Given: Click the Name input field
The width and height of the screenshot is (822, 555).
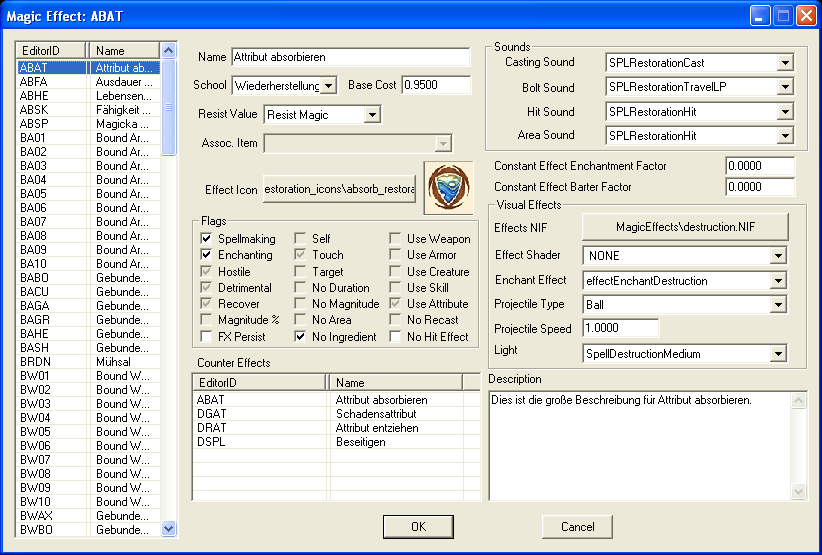Looking at the screenshot, I should pyautogui.click(x=351, y=57).
